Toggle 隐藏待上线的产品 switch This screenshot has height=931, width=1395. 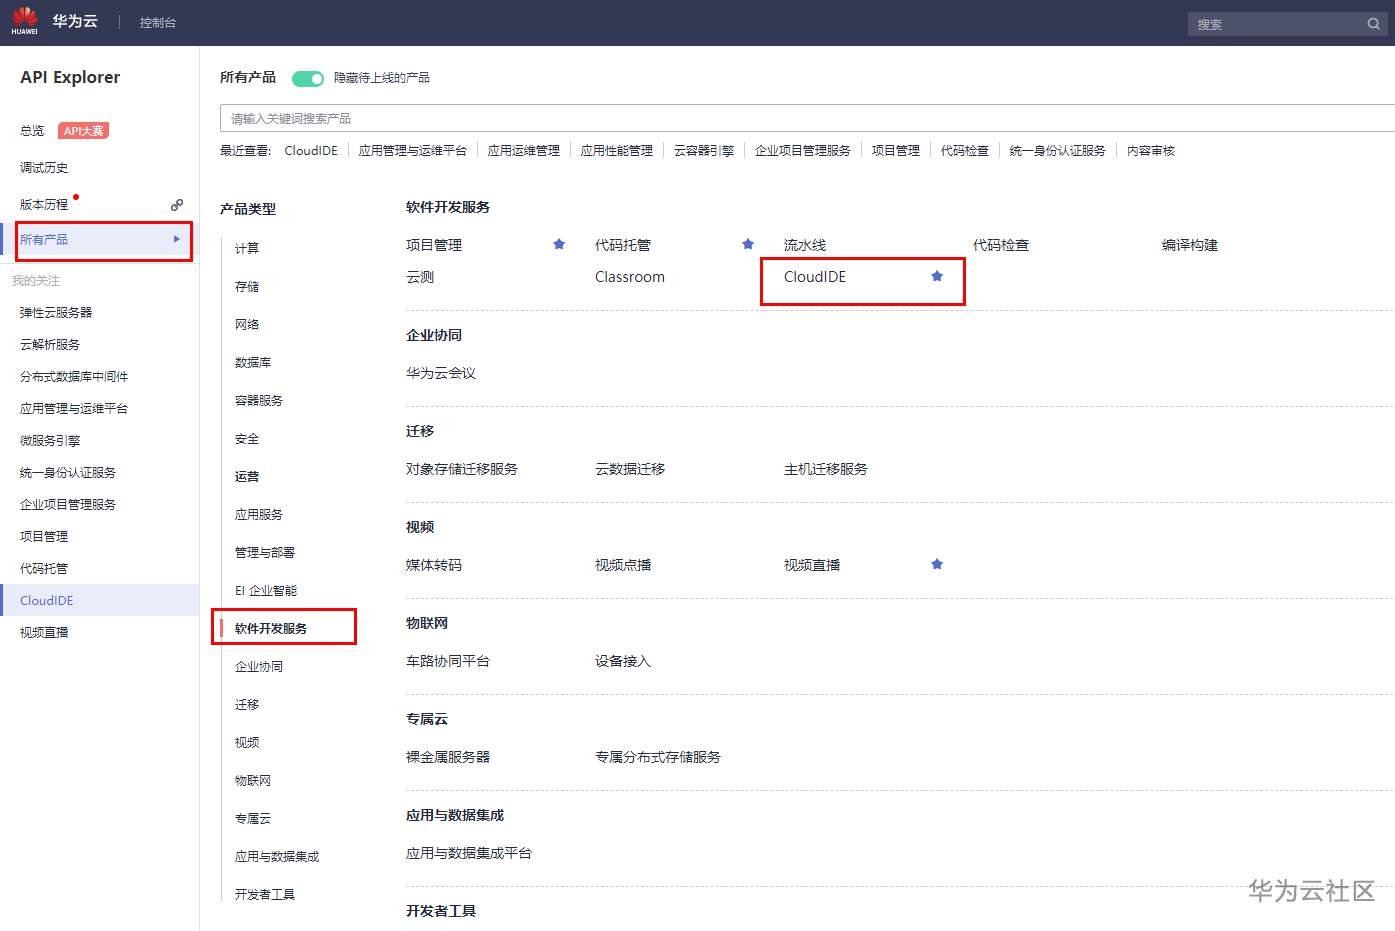(308, 78)
